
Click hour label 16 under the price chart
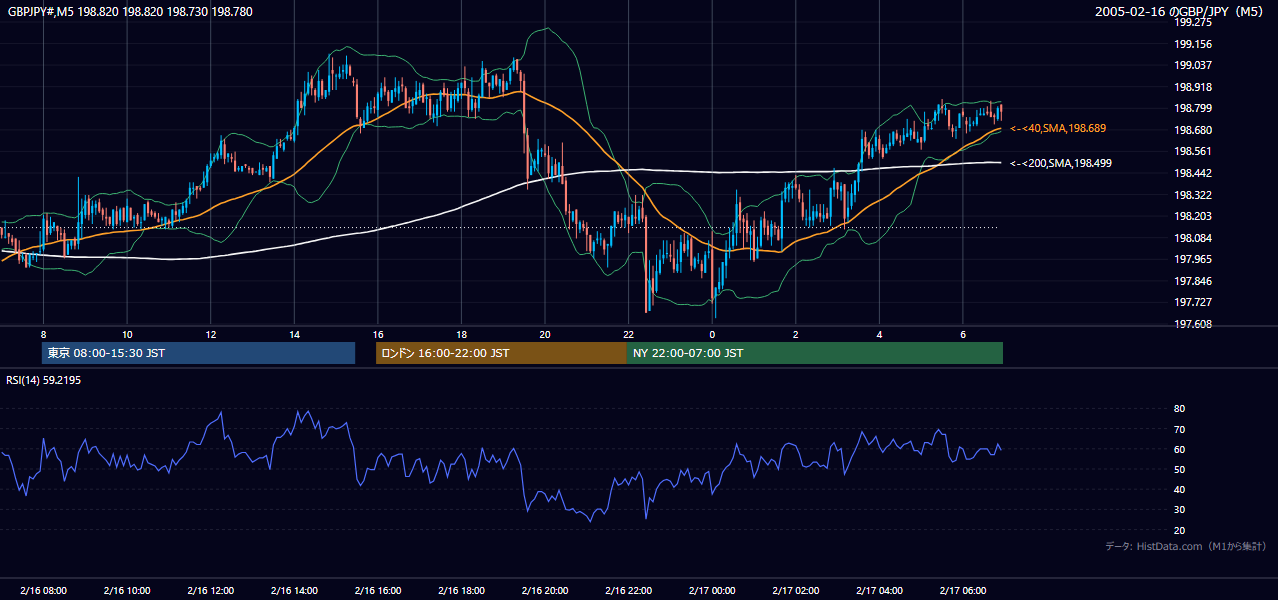[377, 334]
